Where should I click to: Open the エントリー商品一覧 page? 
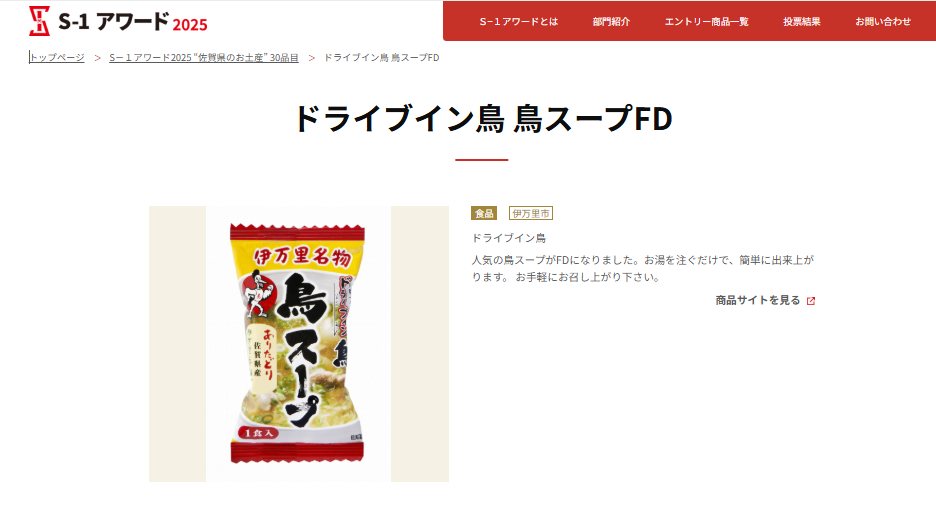(x=707, y=21)
